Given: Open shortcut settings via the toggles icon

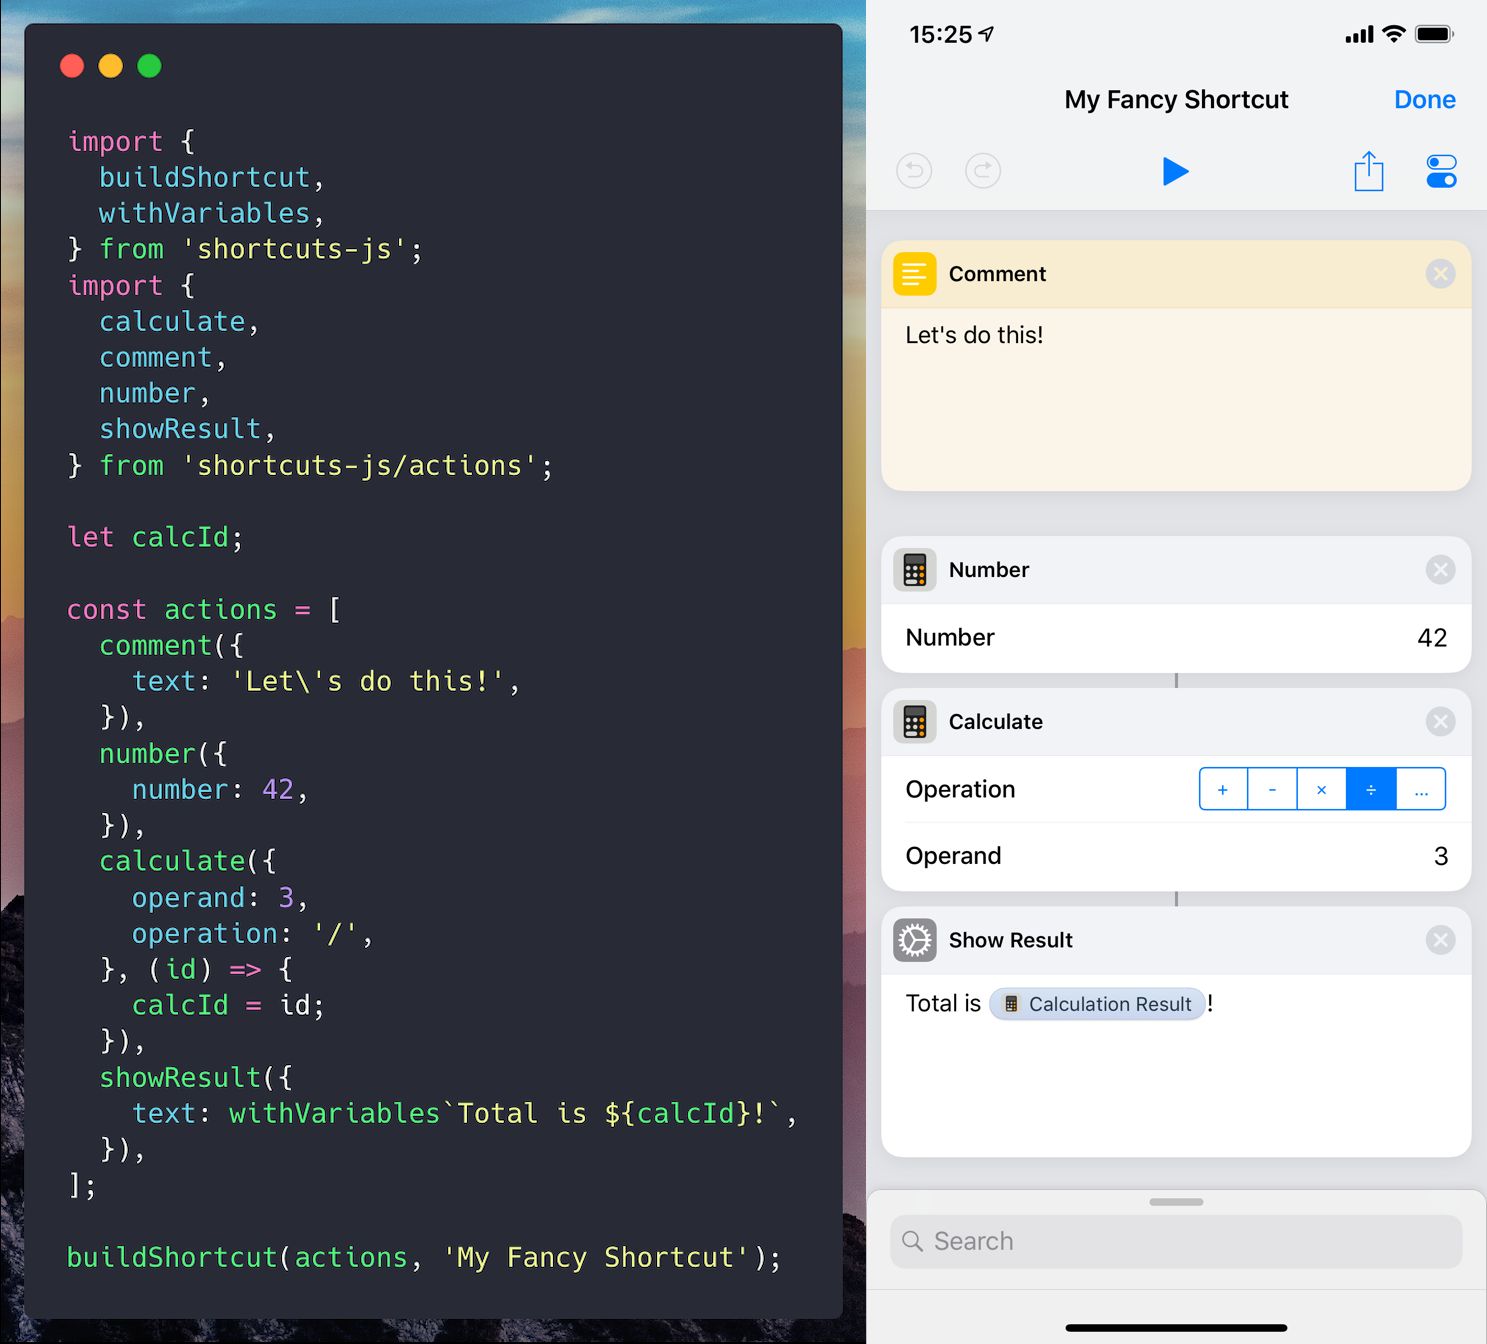Looking at the screenshot, I should click(x=1440, y=171).
